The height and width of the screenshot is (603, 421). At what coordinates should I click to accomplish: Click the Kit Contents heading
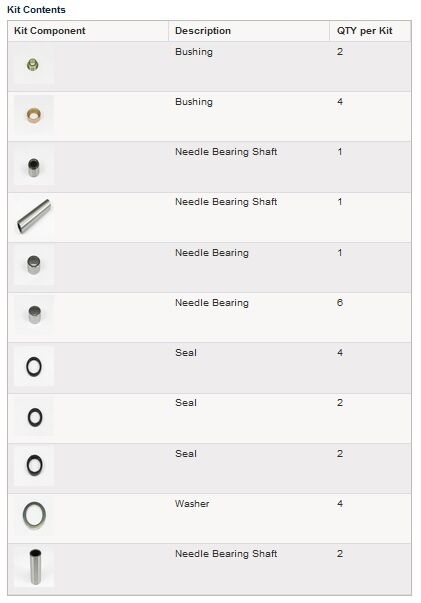[36, 10]
